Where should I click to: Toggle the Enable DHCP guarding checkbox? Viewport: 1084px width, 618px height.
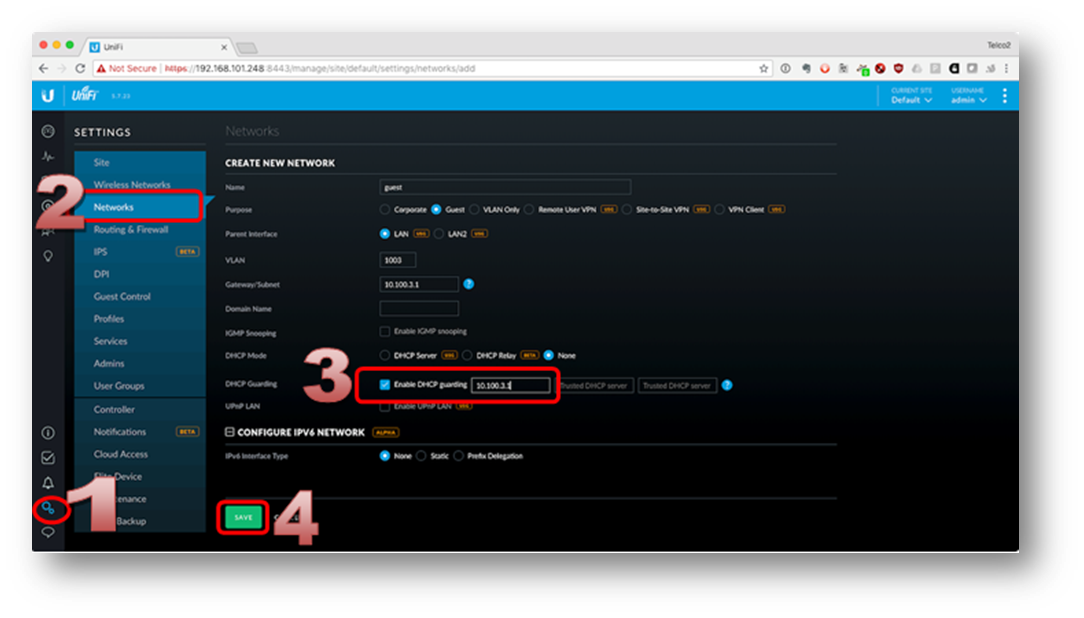click(385, 385)
